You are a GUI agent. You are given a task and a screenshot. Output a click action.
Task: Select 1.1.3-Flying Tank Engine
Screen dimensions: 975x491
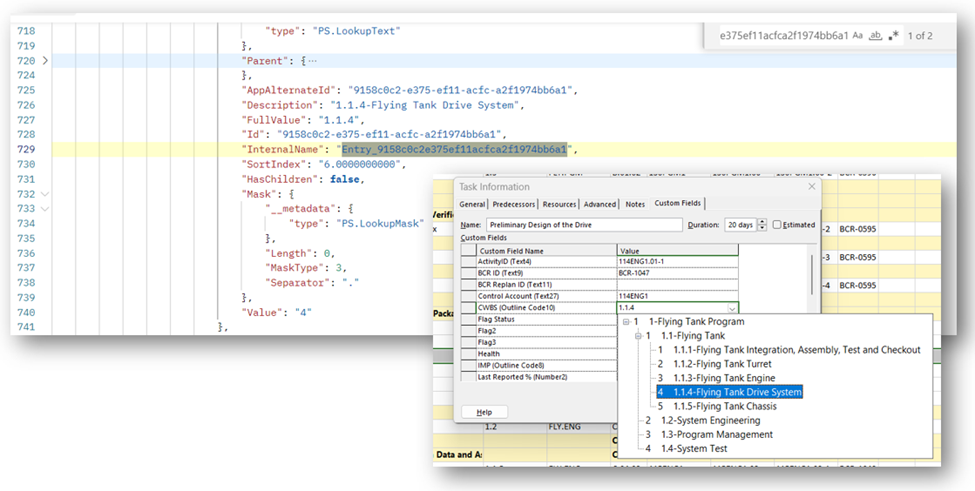pos(724,378)
